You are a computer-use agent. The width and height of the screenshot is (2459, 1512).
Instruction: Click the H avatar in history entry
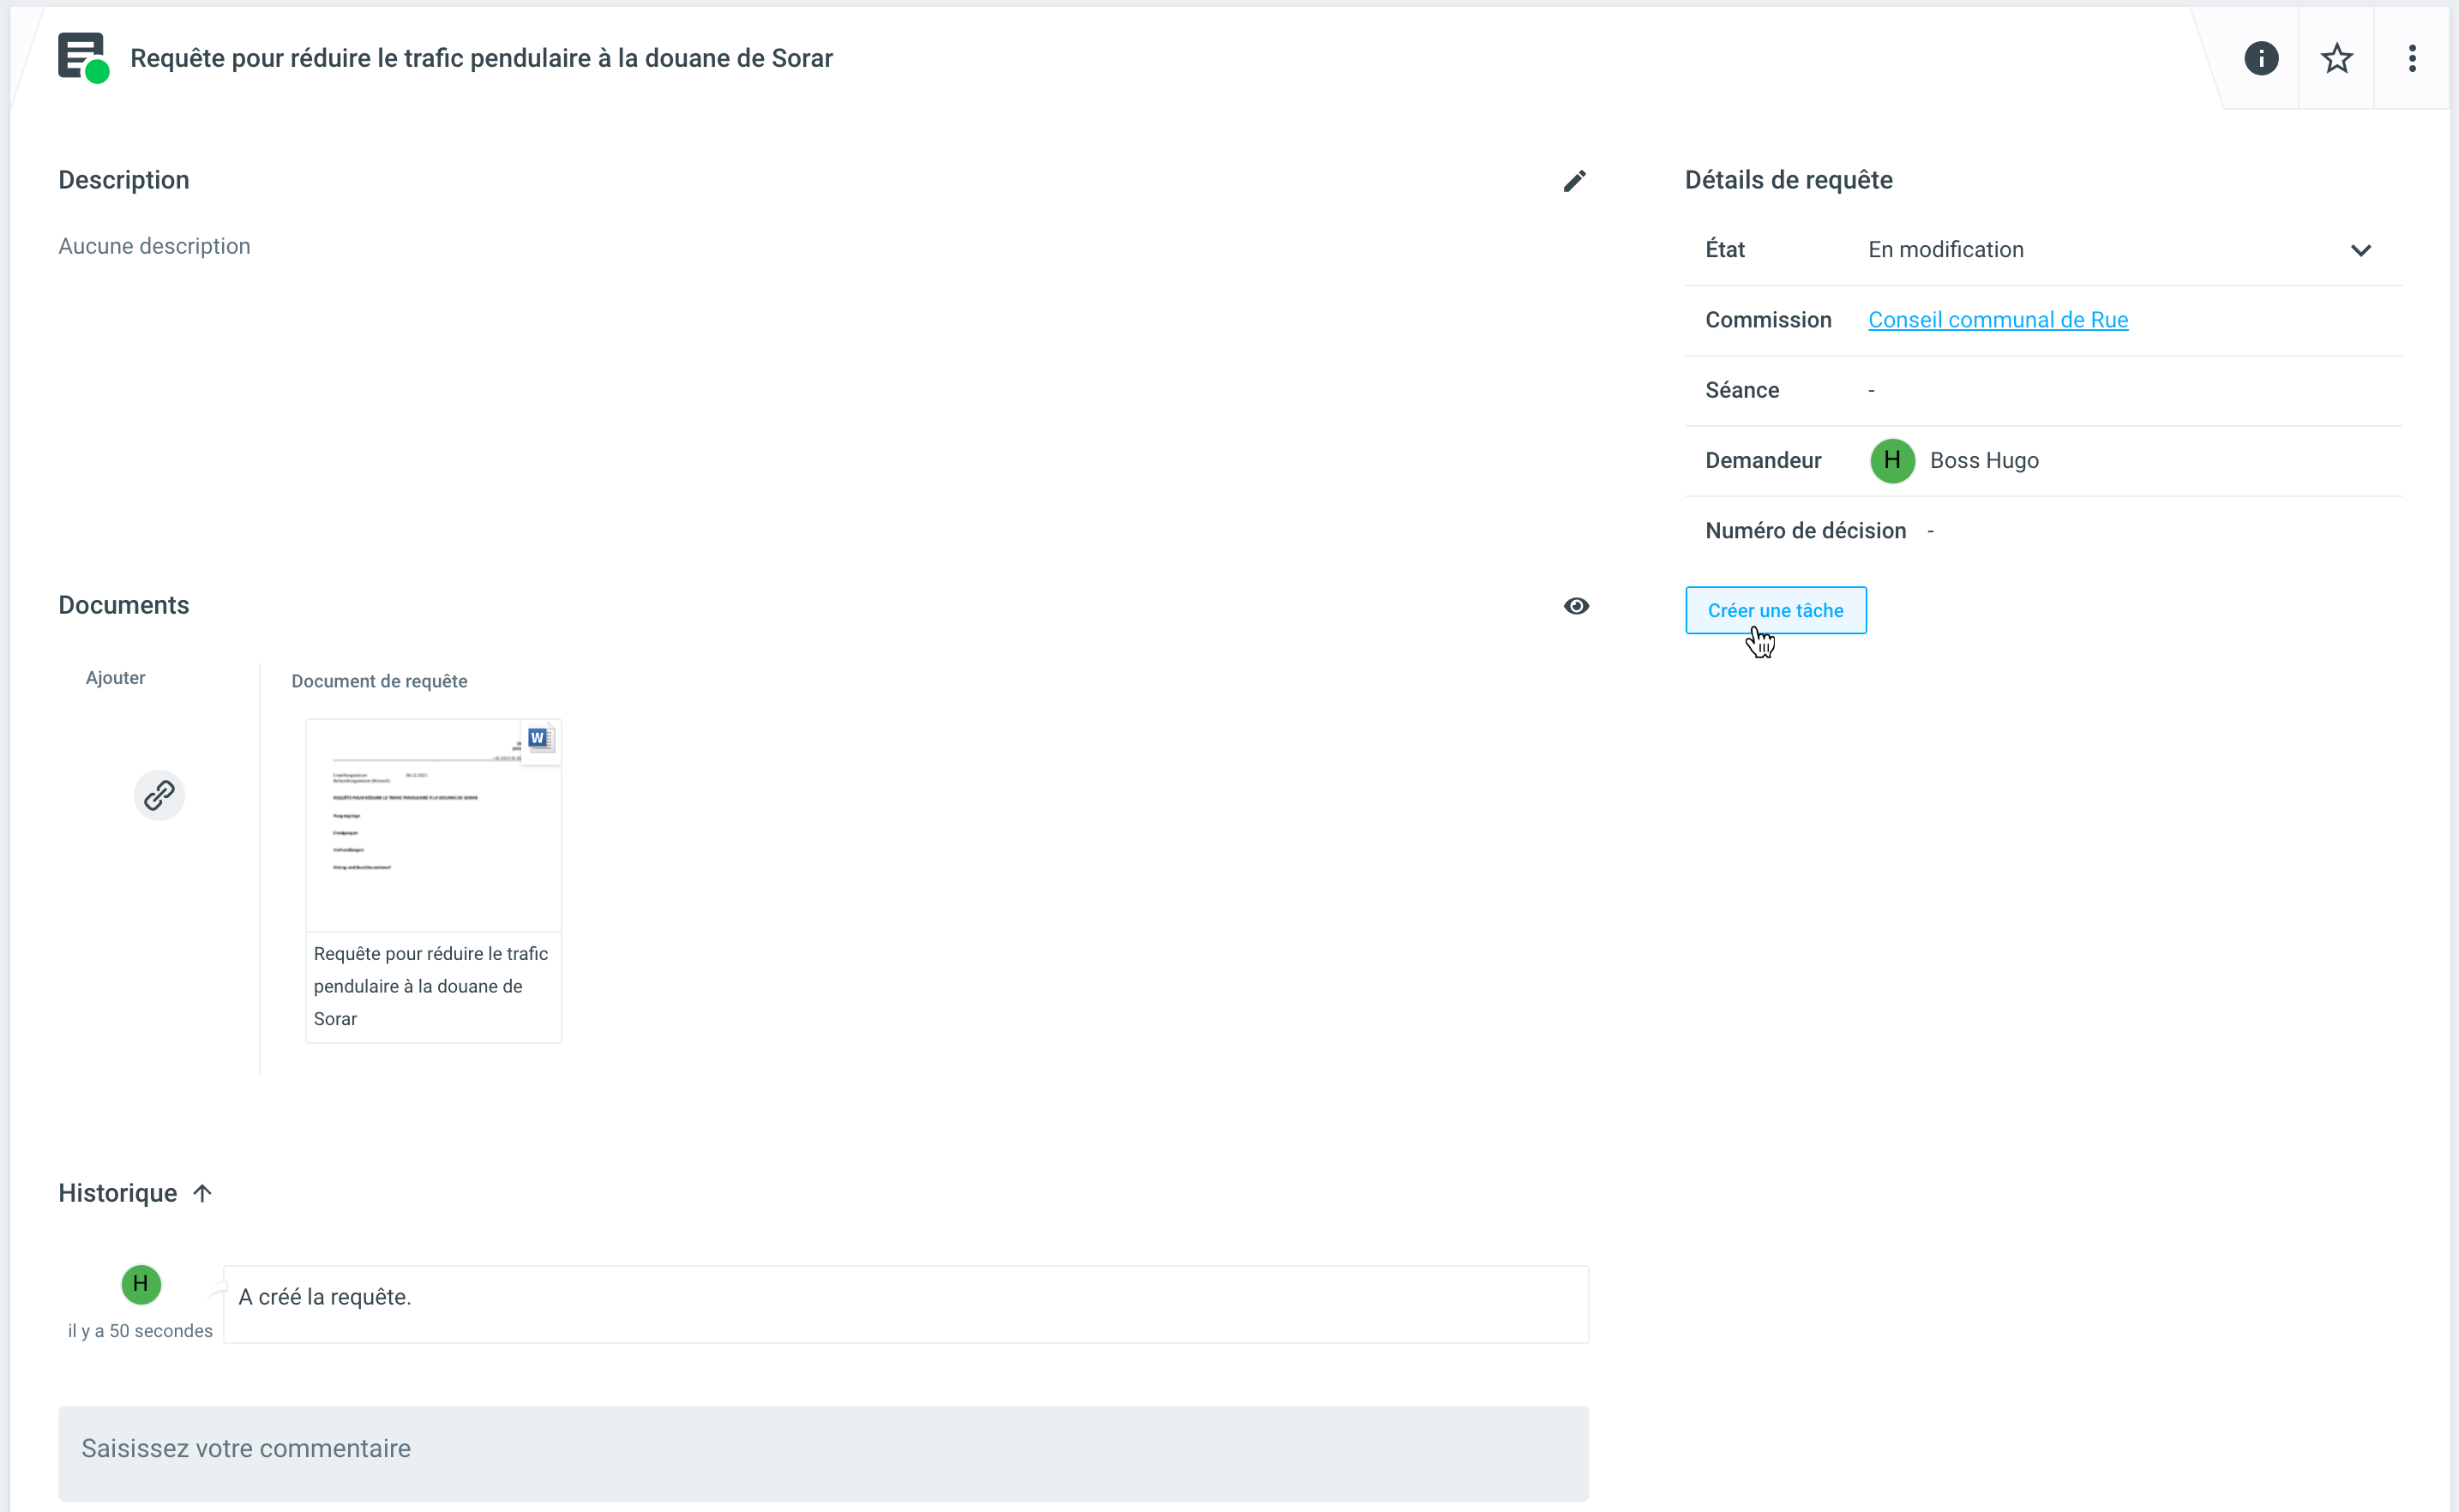point(140,1284)
